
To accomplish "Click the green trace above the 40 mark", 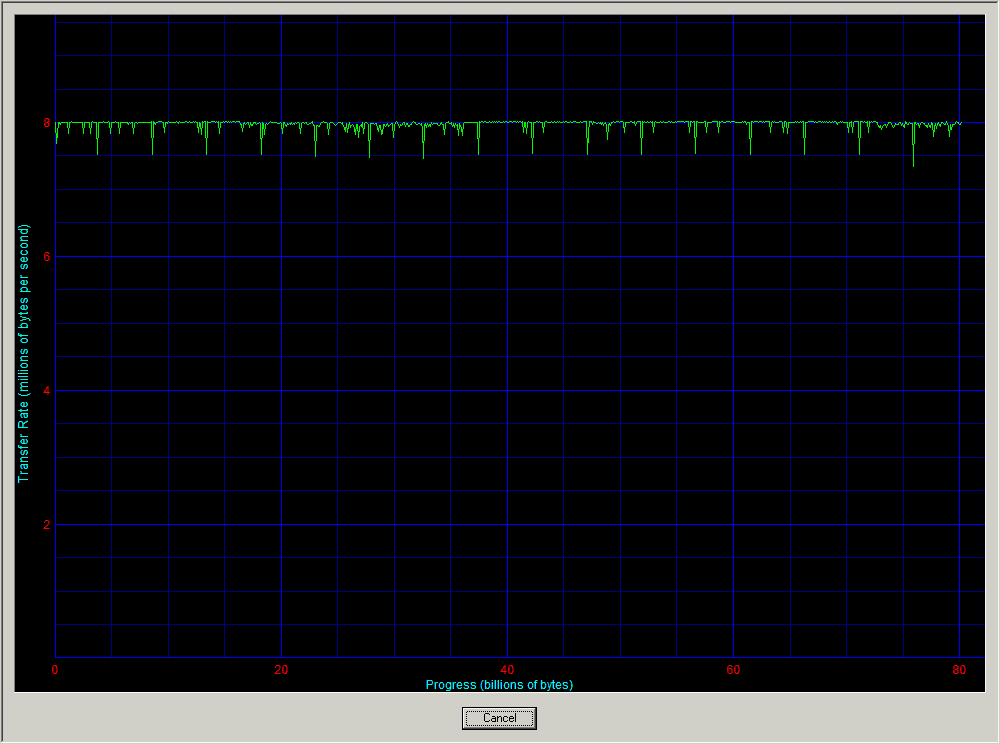I will click(507, 122).
